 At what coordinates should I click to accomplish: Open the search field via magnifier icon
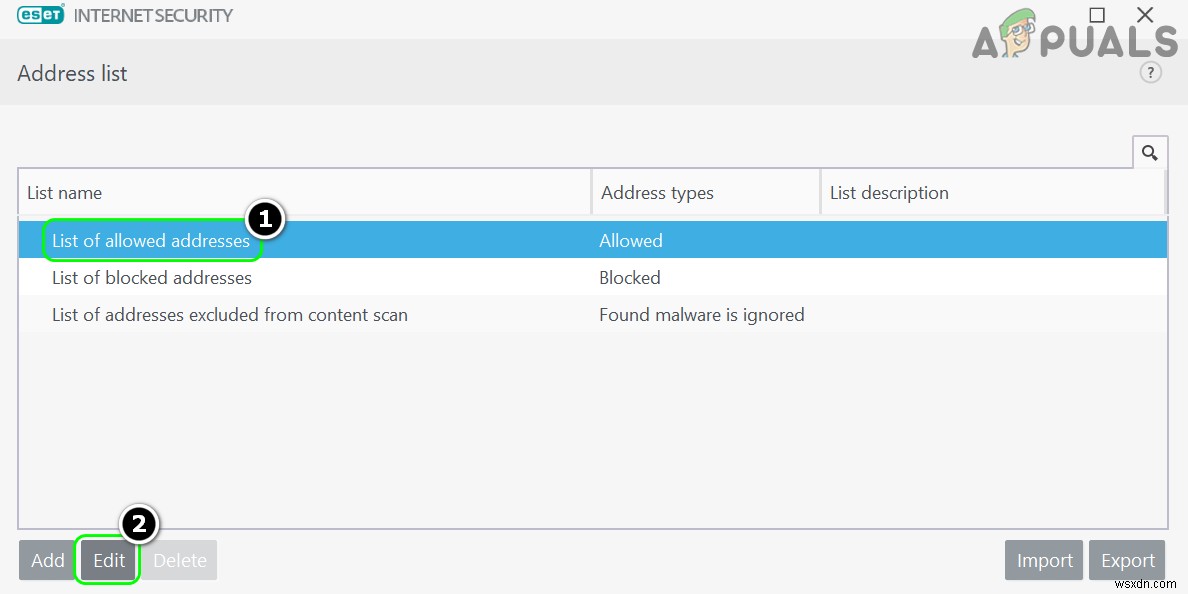point(1149,151)
